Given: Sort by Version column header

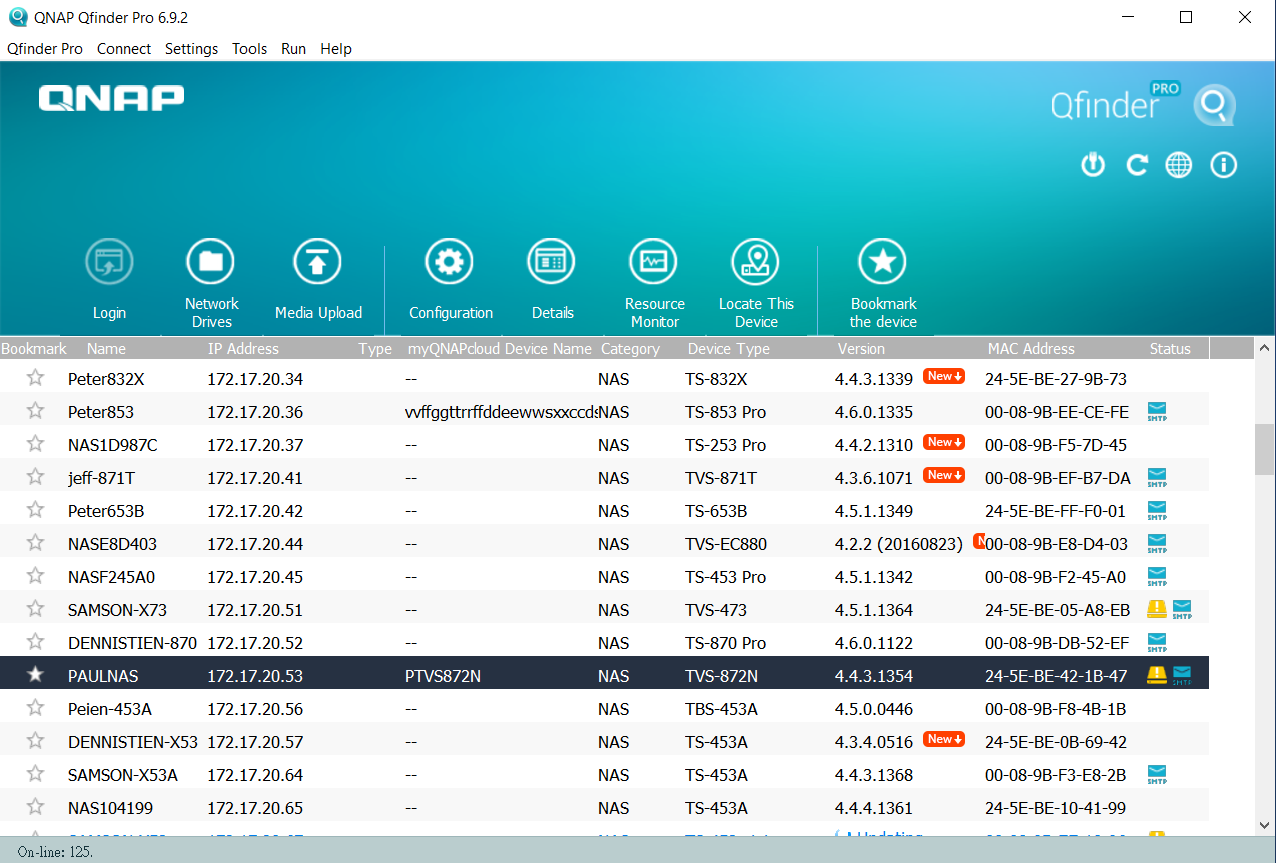Looking at the screenshot, I should [x=861, y=349].
